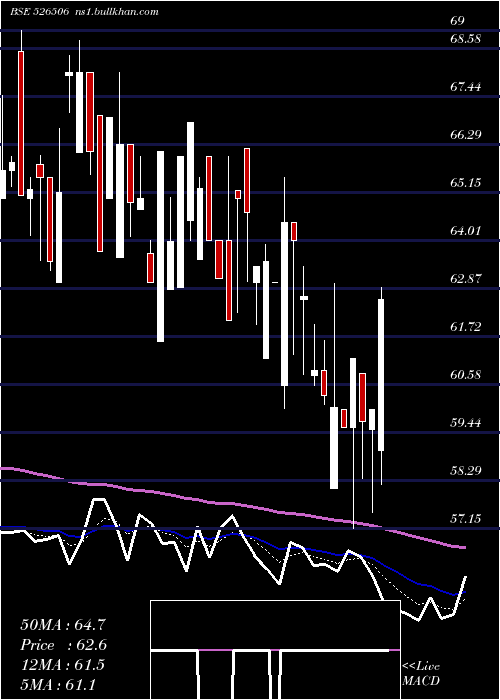This screenshot has height=700, width=500.
Task: Click the '5MA : 61.1' readout
Action: 58,684
